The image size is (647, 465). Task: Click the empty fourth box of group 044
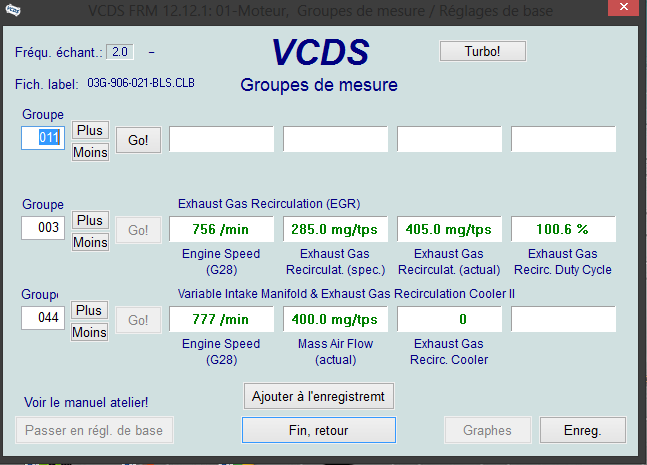(x=563, y=319)
